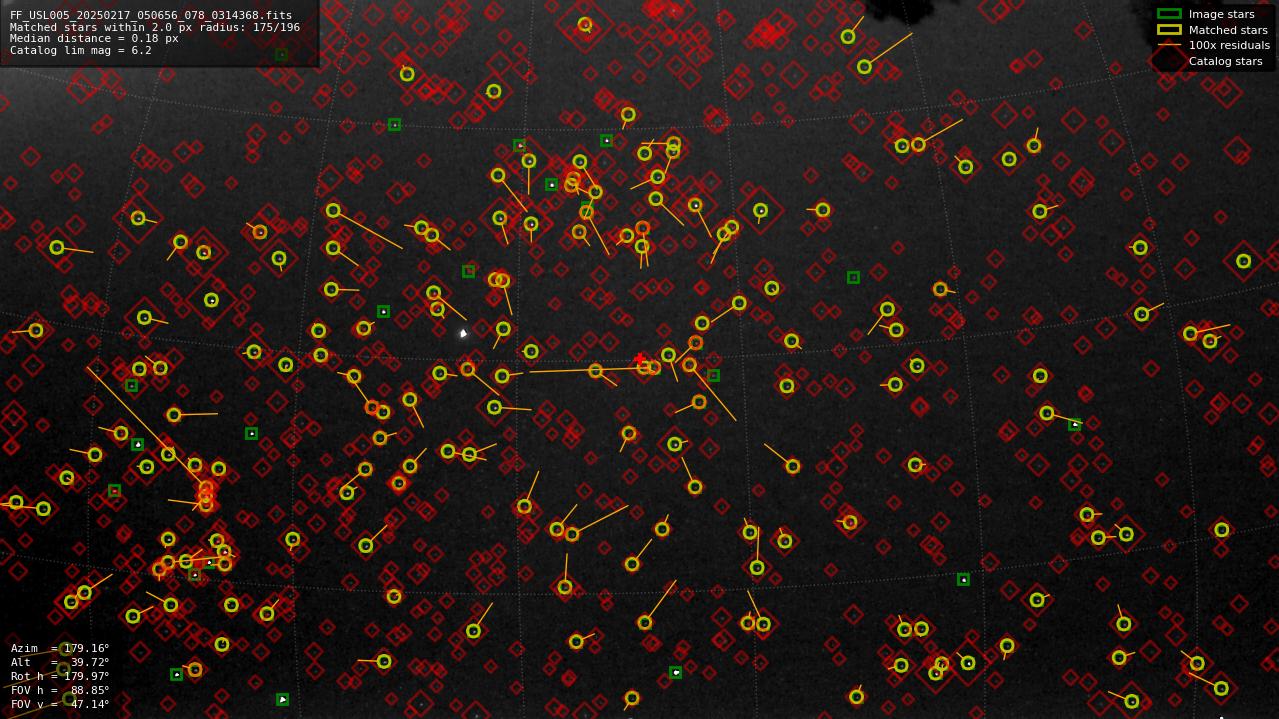Click the FOV h = 88.85° readout
1279x719 pixels.
60,690
